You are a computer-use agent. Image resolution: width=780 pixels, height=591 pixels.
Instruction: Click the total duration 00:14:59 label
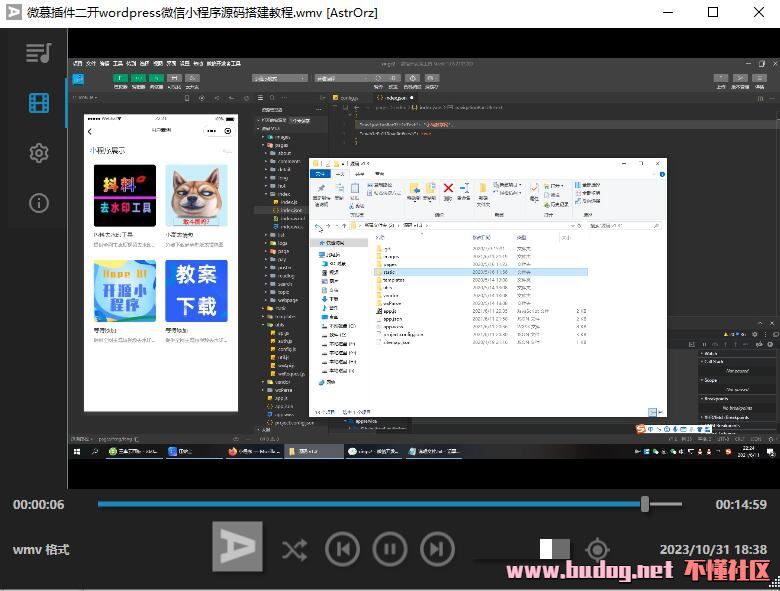pyautogui.click(x=740, y=505)
